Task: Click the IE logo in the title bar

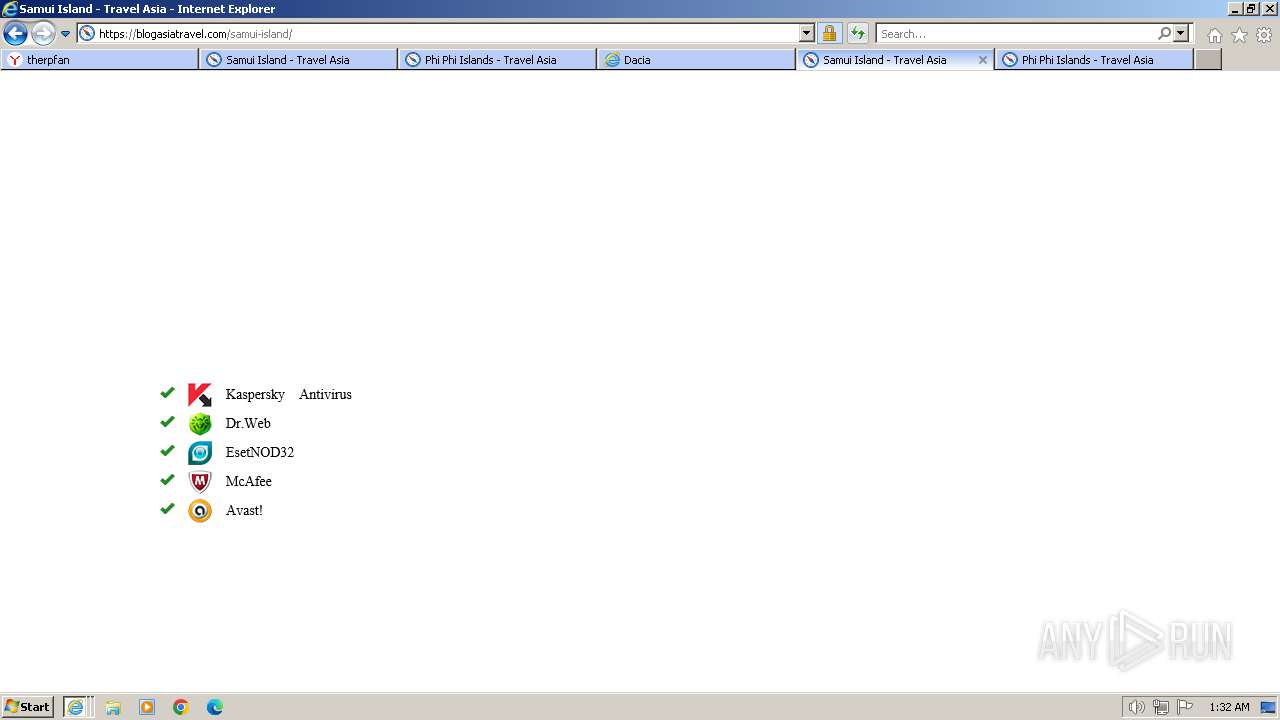Action: [x=10, y=9]
